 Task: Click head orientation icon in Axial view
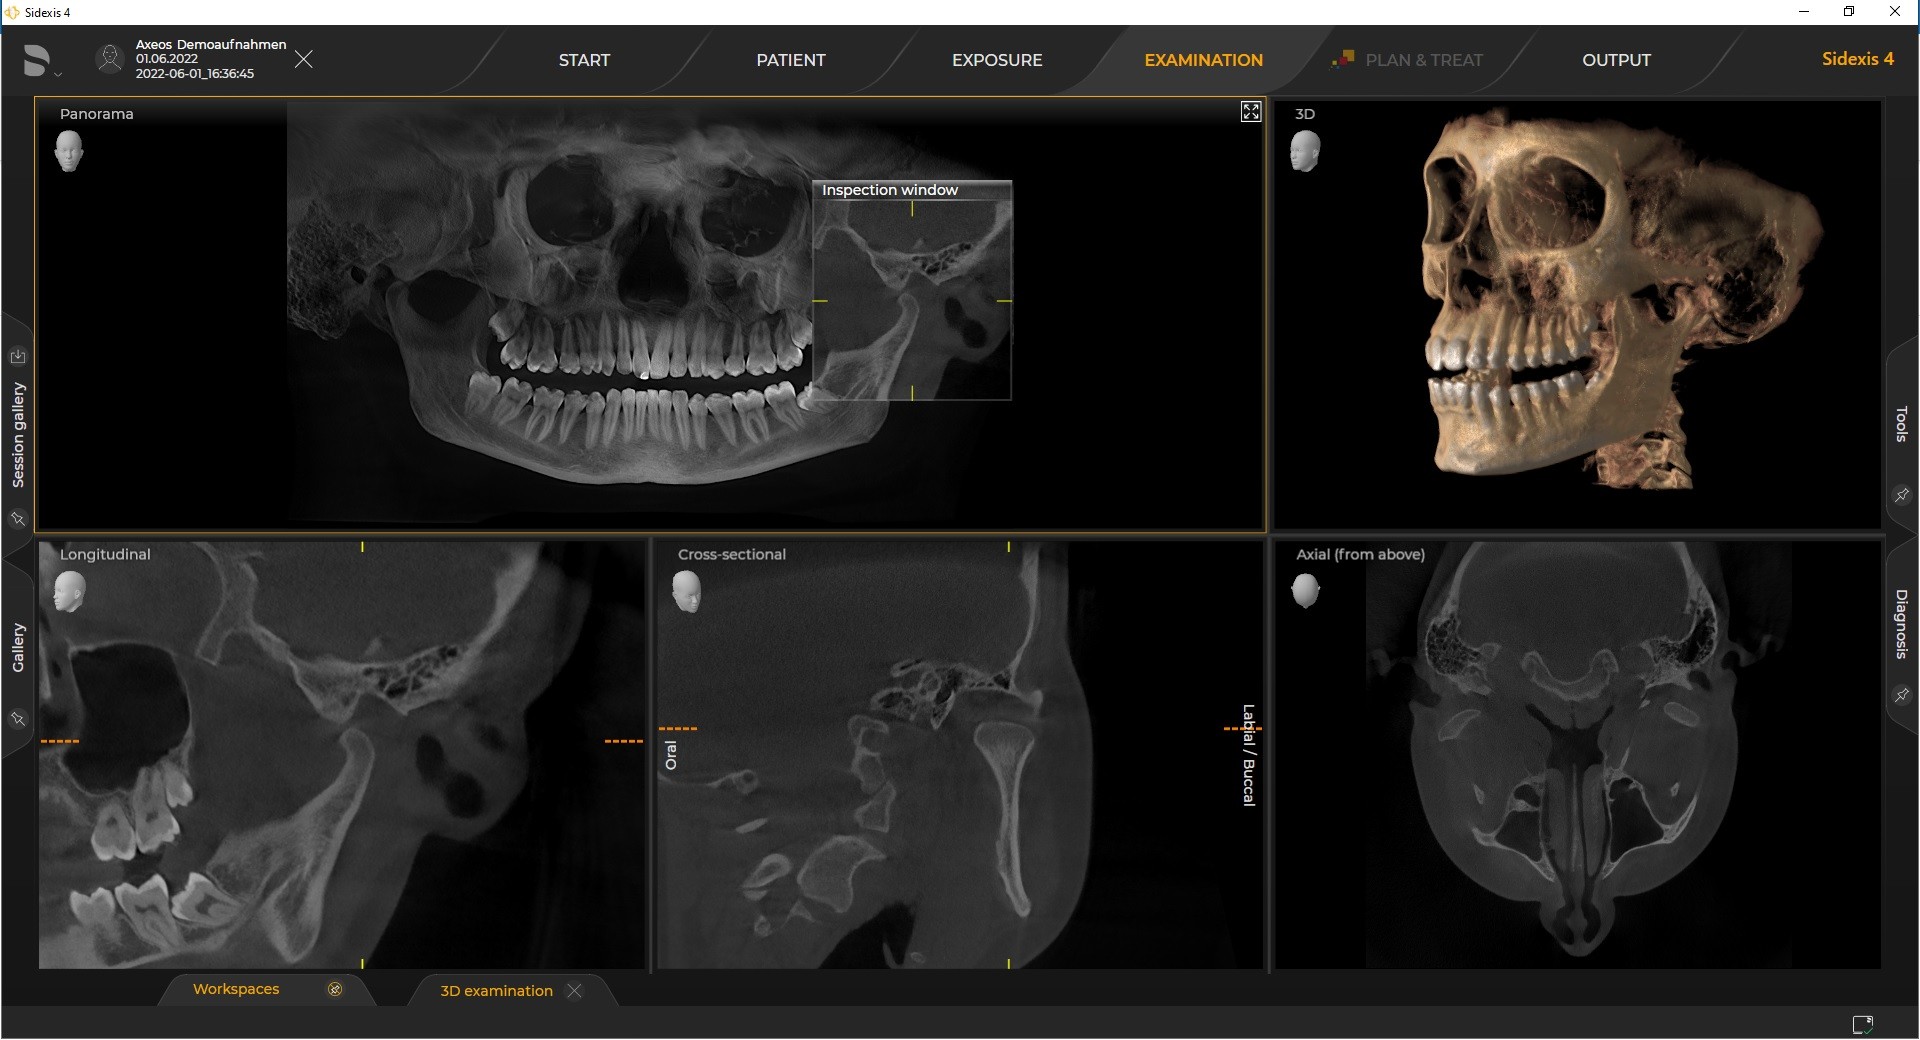(1305, 590)
